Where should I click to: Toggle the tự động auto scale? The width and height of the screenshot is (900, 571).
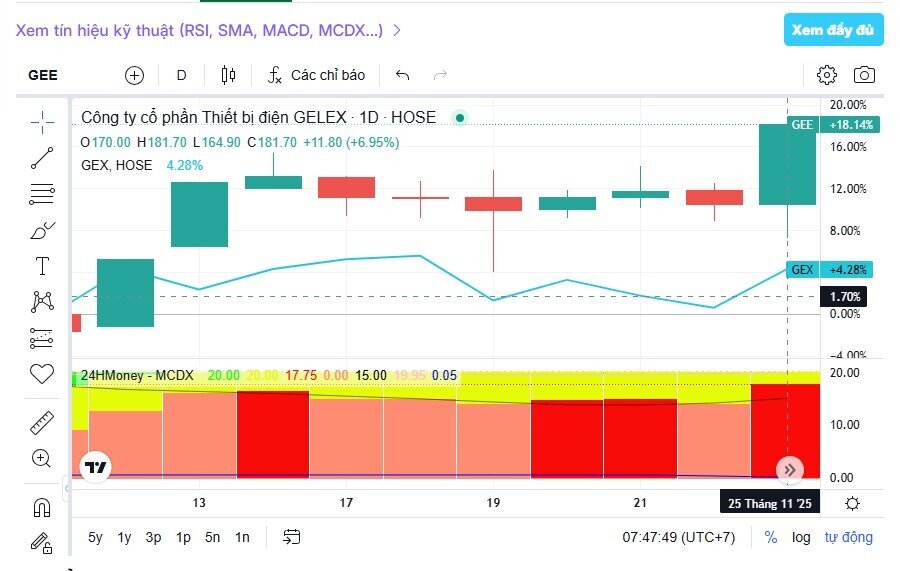(848, 537)
